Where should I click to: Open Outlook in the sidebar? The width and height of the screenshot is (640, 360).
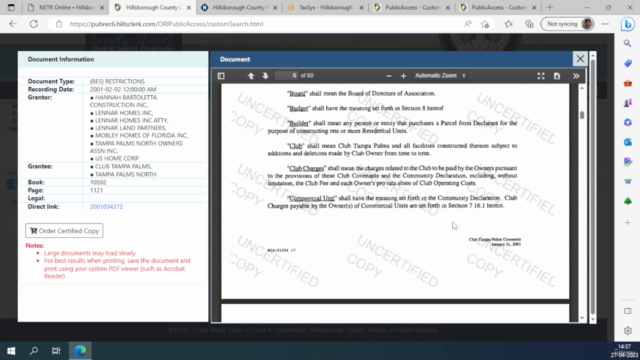pos(628,142)
